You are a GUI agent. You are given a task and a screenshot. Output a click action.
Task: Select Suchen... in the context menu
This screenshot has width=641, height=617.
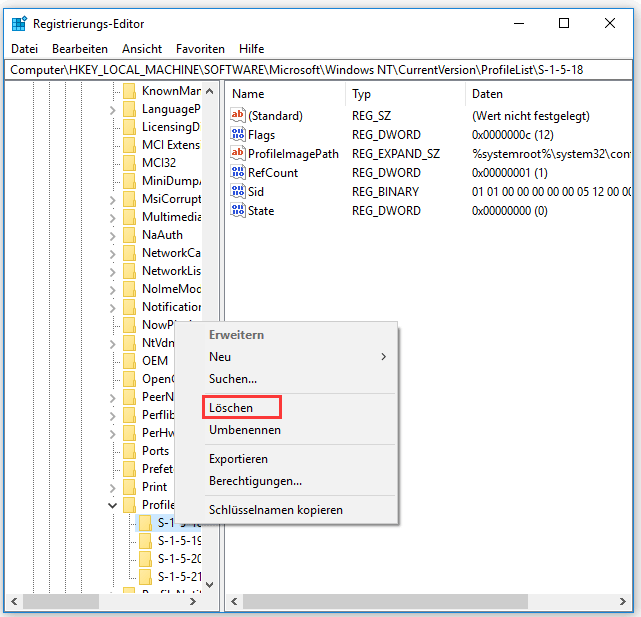tap(233, 379)
